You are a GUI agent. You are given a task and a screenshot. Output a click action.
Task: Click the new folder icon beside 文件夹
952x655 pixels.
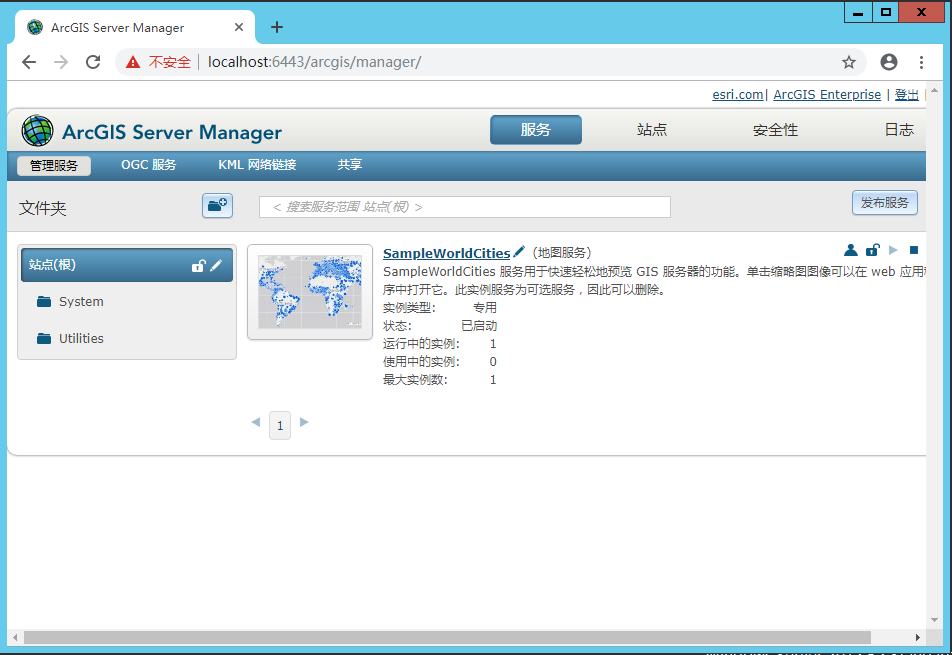[217, 206]
